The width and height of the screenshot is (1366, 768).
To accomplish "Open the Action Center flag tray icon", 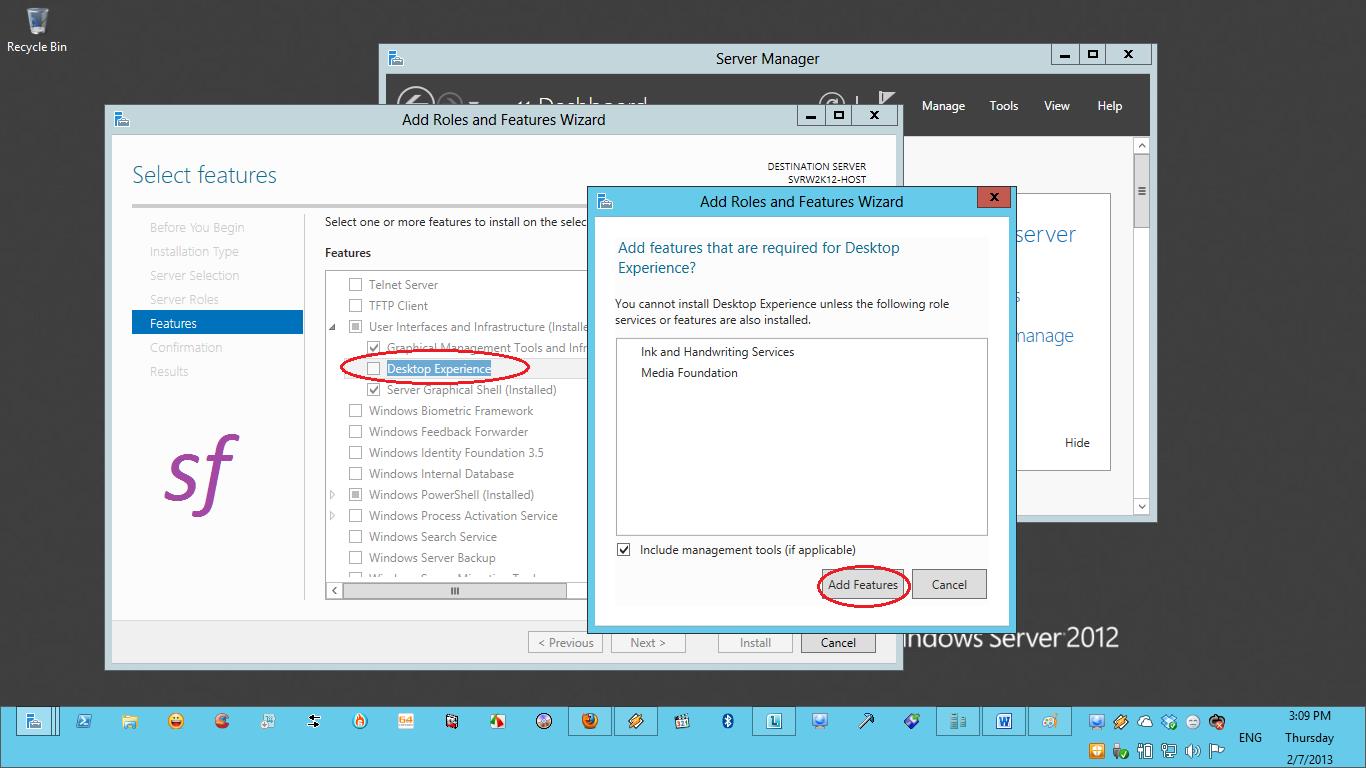I will (1217, 751).
